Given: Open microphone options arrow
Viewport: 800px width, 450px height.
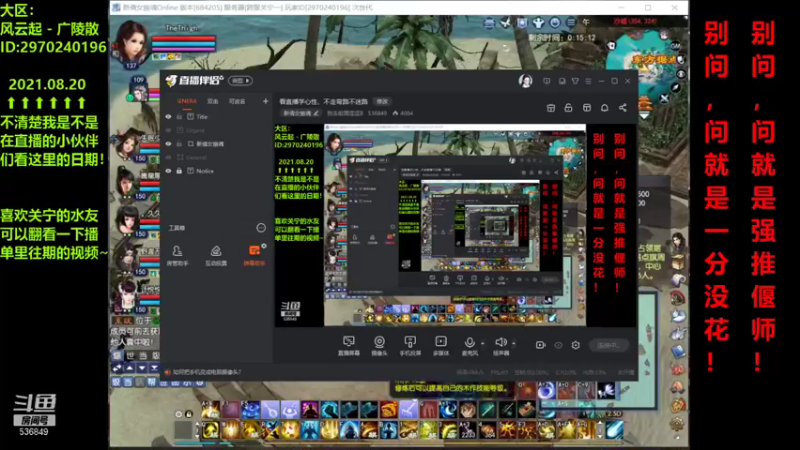Looking at the screenshot, I should [483, 343].
